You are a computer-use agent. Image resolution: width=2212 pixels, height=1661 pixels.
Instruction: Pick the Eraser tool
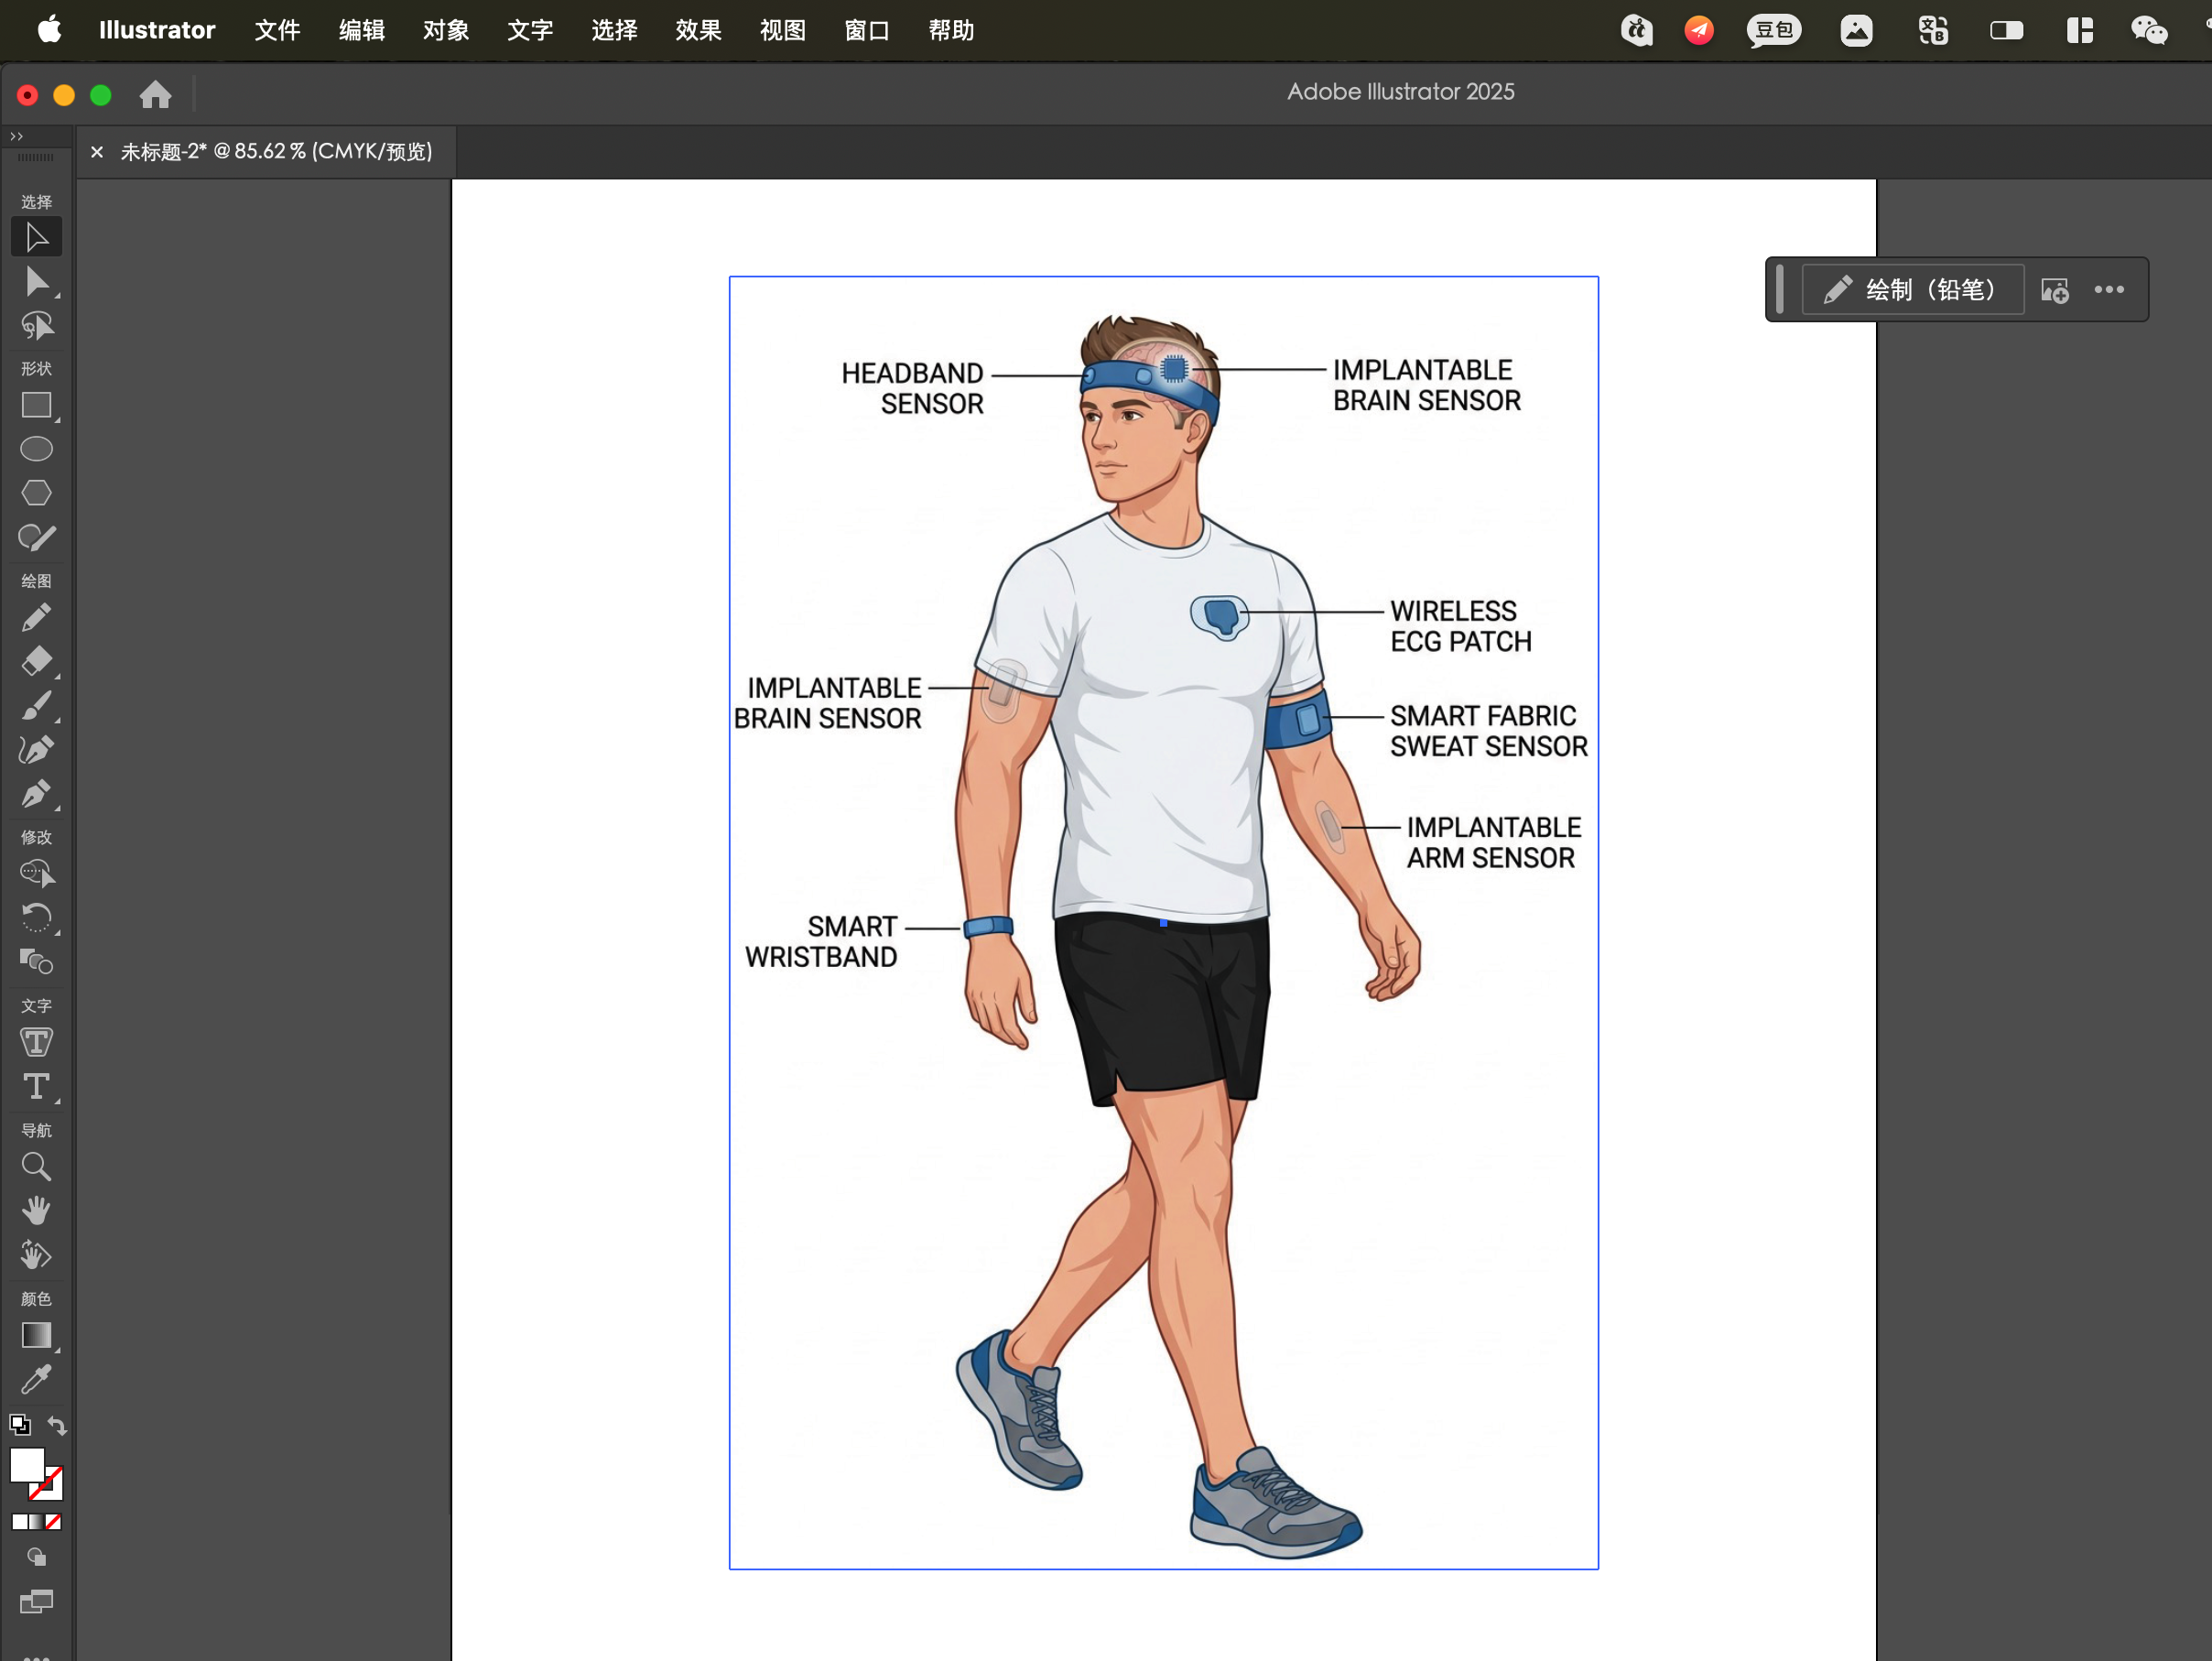(x=36, y=661)
